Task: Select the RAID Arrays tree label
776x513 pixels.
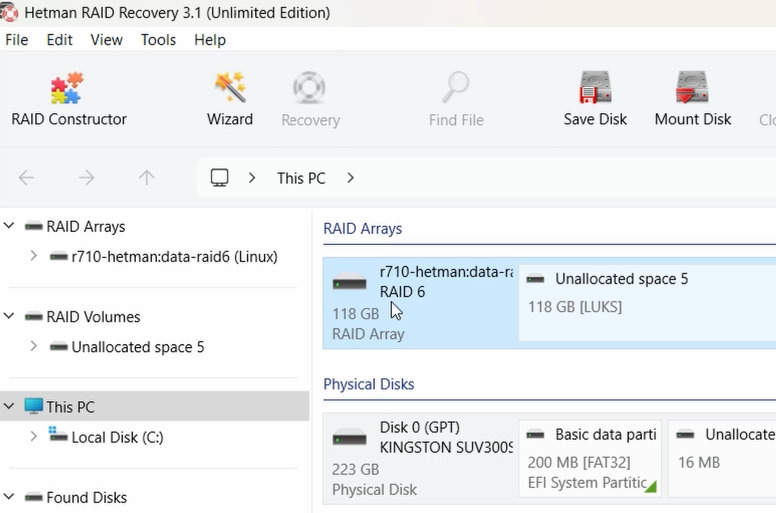Action: pos(86,227)
